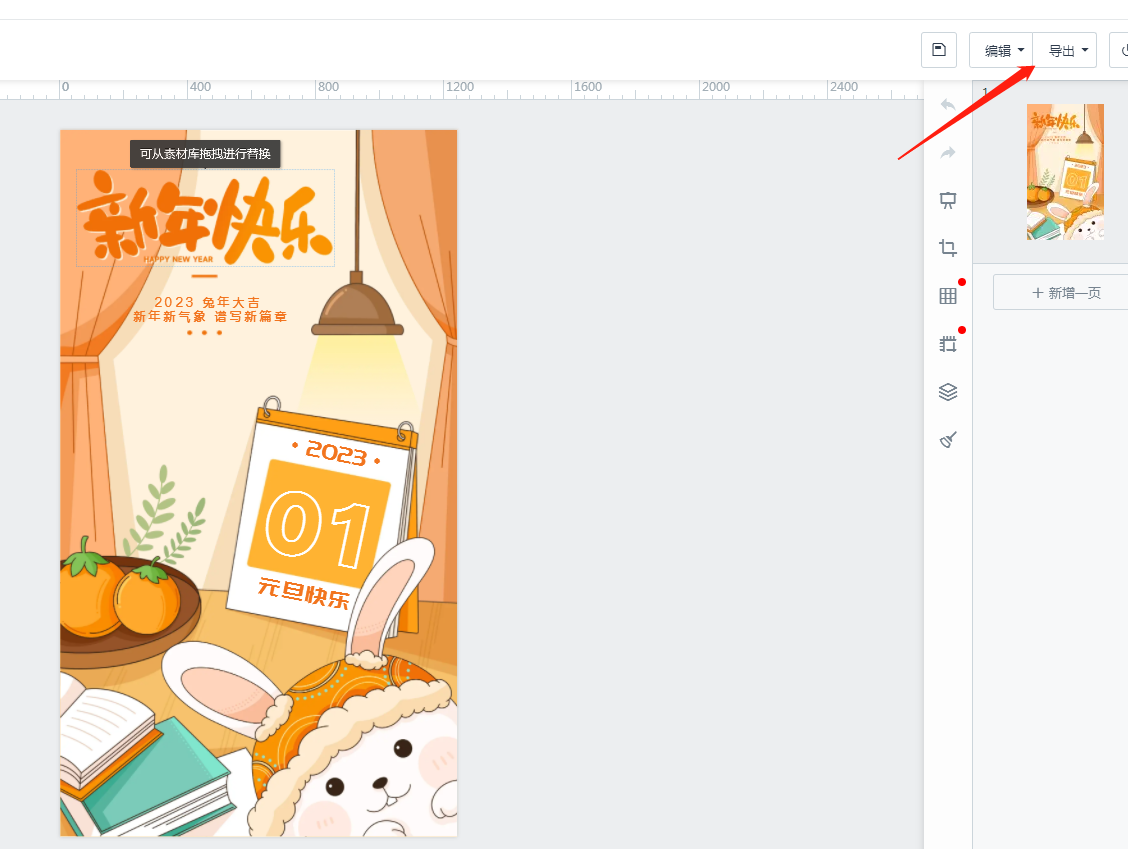Select the 新年快乐 title artwork on canvas
This screenshot has height=849, width=1128.
coord(205,218)
